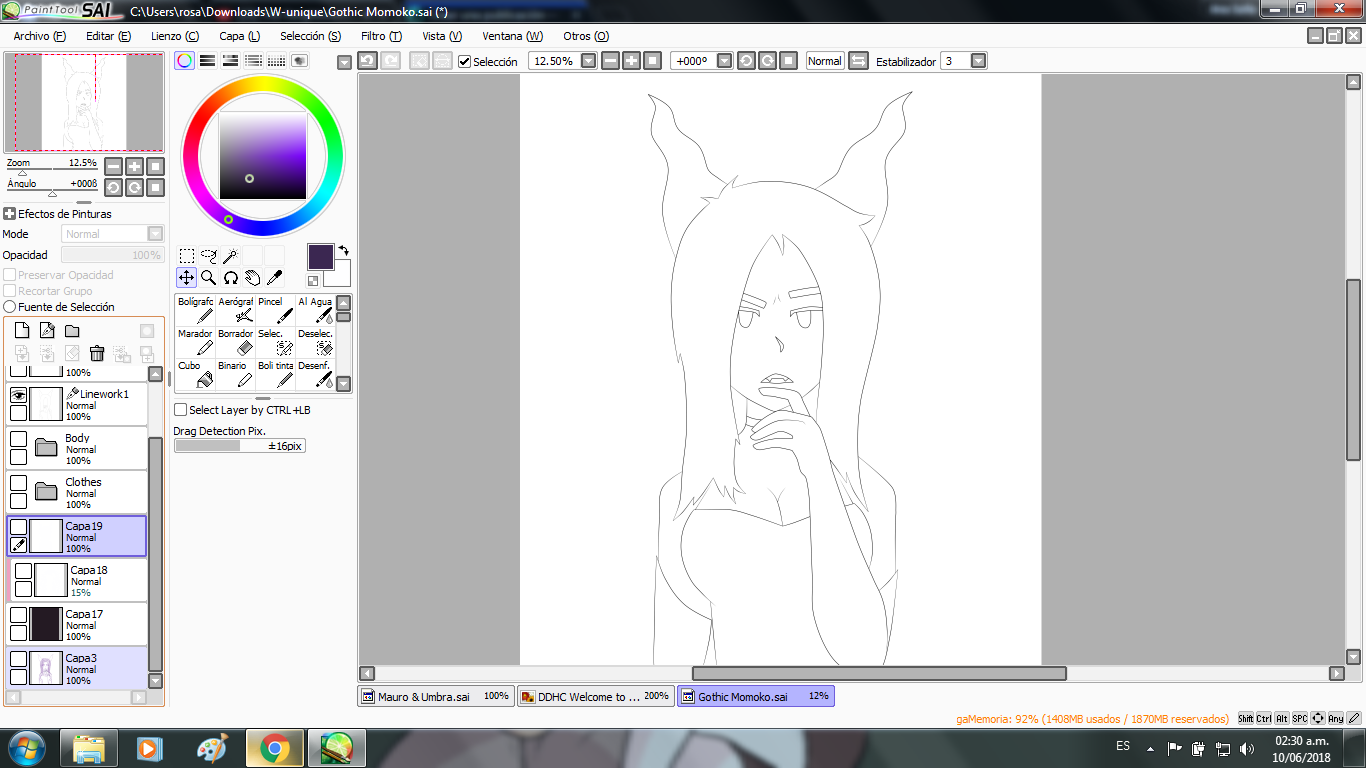Select the lasso selection tool
Screen dimensions: 1366x768
tap(208, 256)
